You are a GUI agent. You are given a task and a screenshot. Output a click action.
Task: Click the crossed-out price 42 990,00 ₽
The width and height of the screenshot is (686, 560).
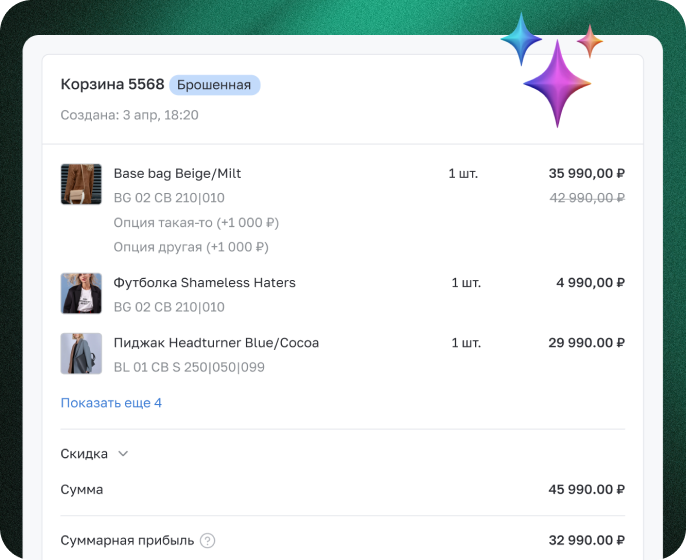(x=587, y=198)
